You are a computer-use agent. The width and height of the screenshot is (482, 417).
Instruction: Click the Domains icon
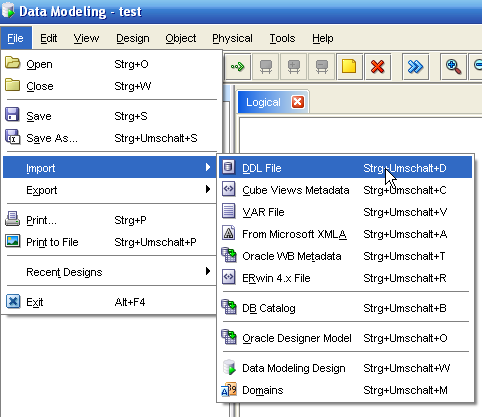pyautogui.click(x=229, y=389)
